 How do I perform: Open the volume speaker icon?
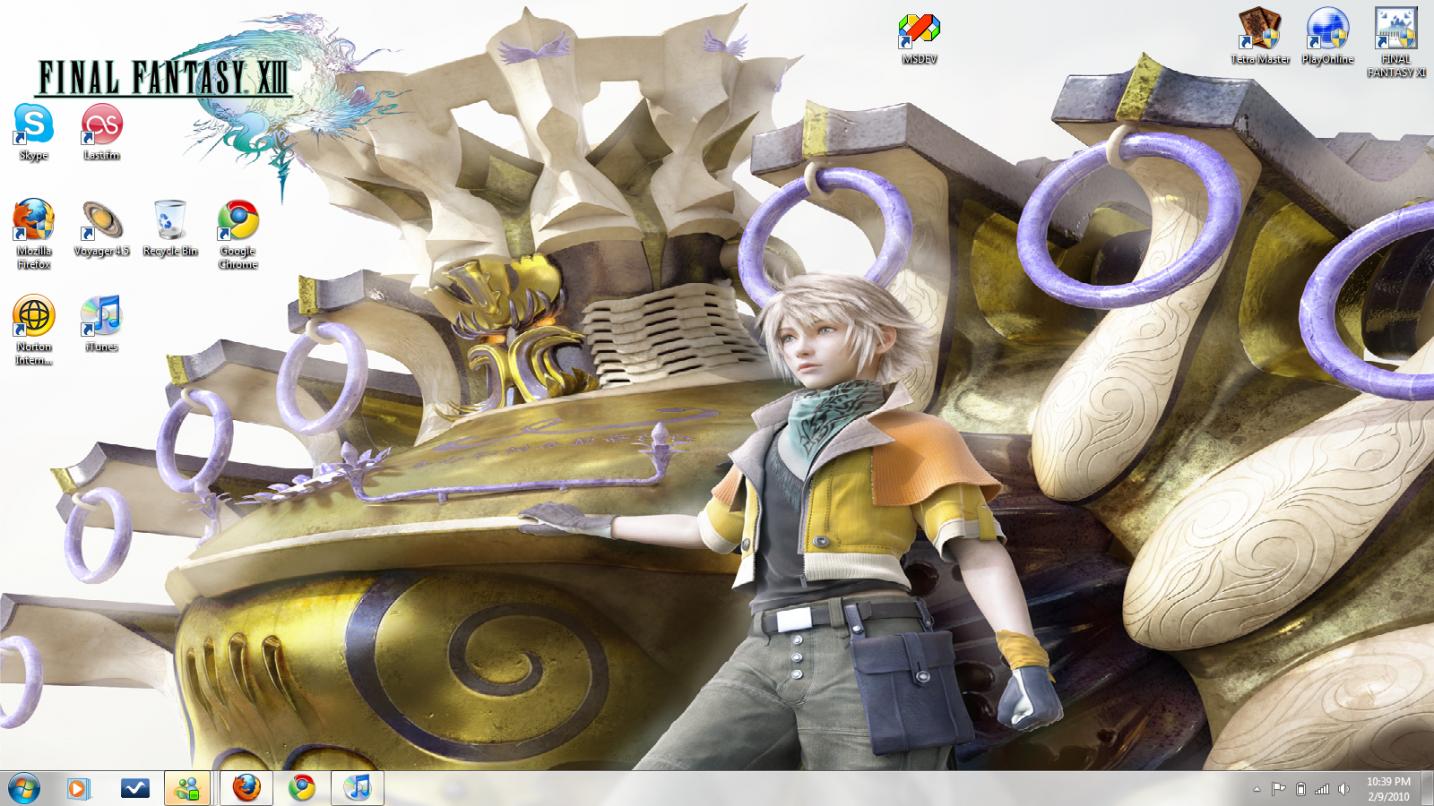tap(1344, 789)
